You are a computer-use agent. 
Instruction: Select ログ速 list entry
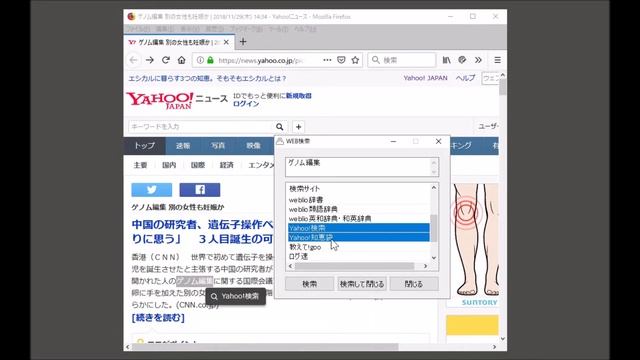pyautogui.click(x=359, y=256)
